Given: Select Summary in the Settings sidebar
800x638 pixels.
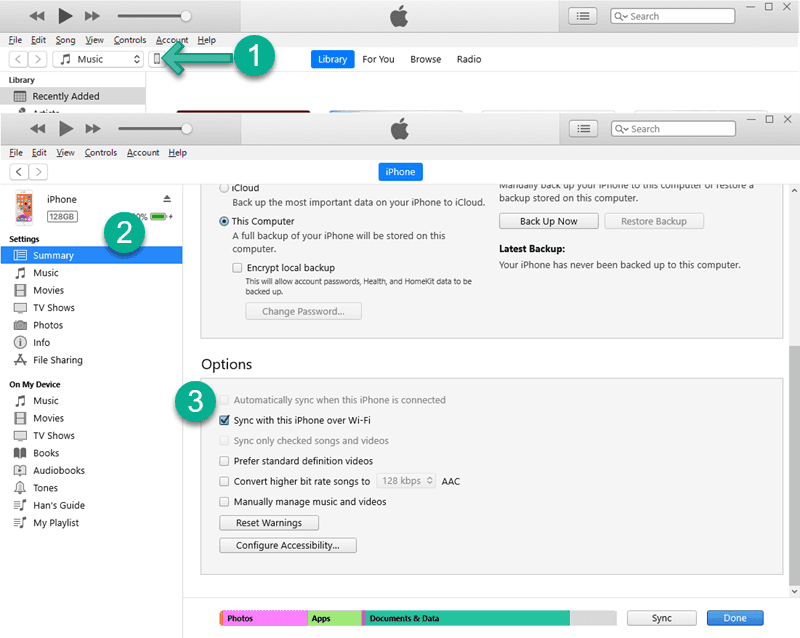Looking at the screenshot, I should click(x=91, y=255).
